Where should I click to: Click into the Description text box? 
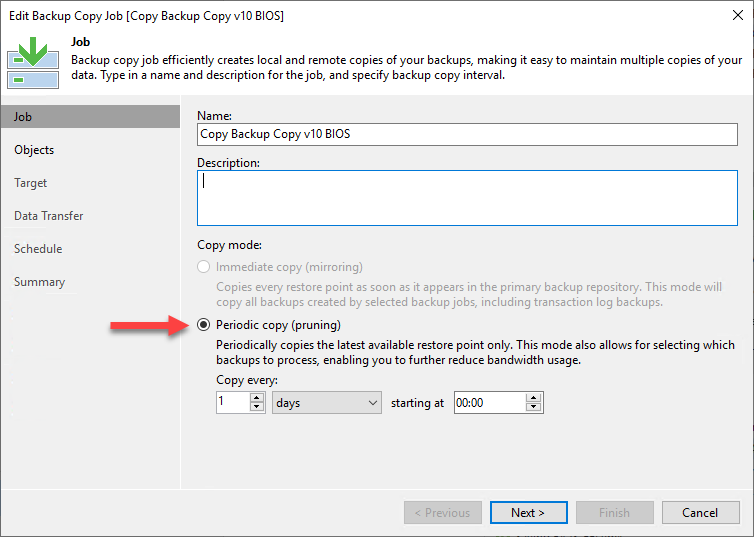467,198
